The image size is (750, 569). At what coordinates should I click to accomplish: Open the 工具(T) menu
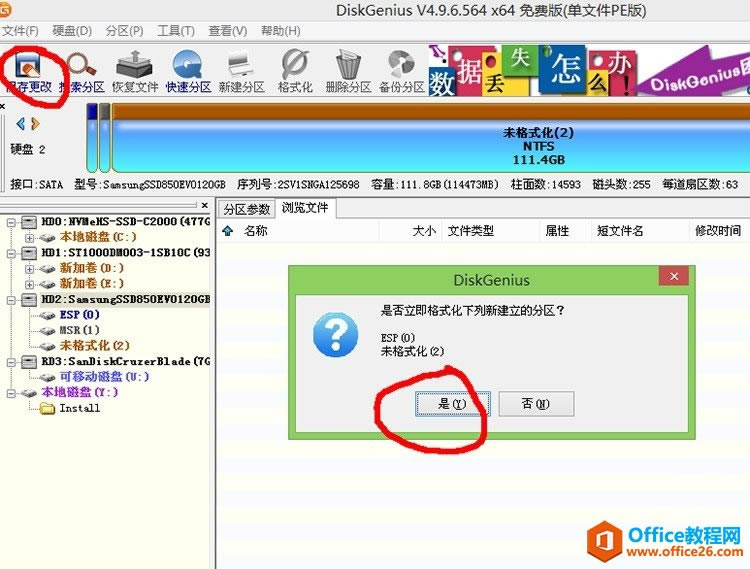point(176,31)
